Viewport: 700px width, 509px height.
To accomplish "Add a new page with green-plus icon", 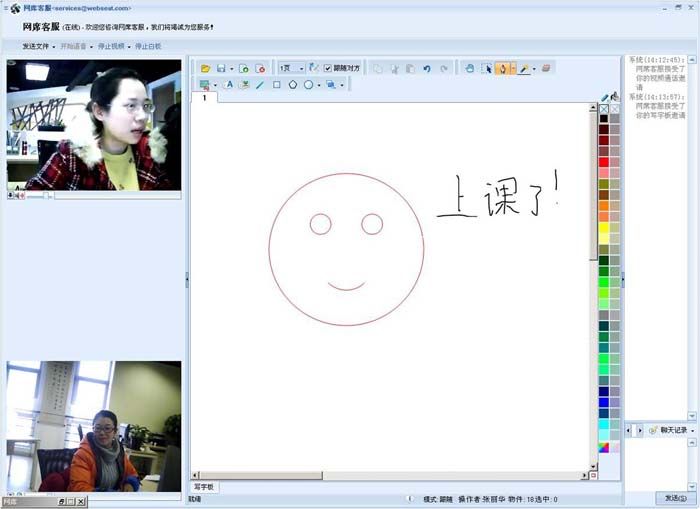I will point(243,68).
